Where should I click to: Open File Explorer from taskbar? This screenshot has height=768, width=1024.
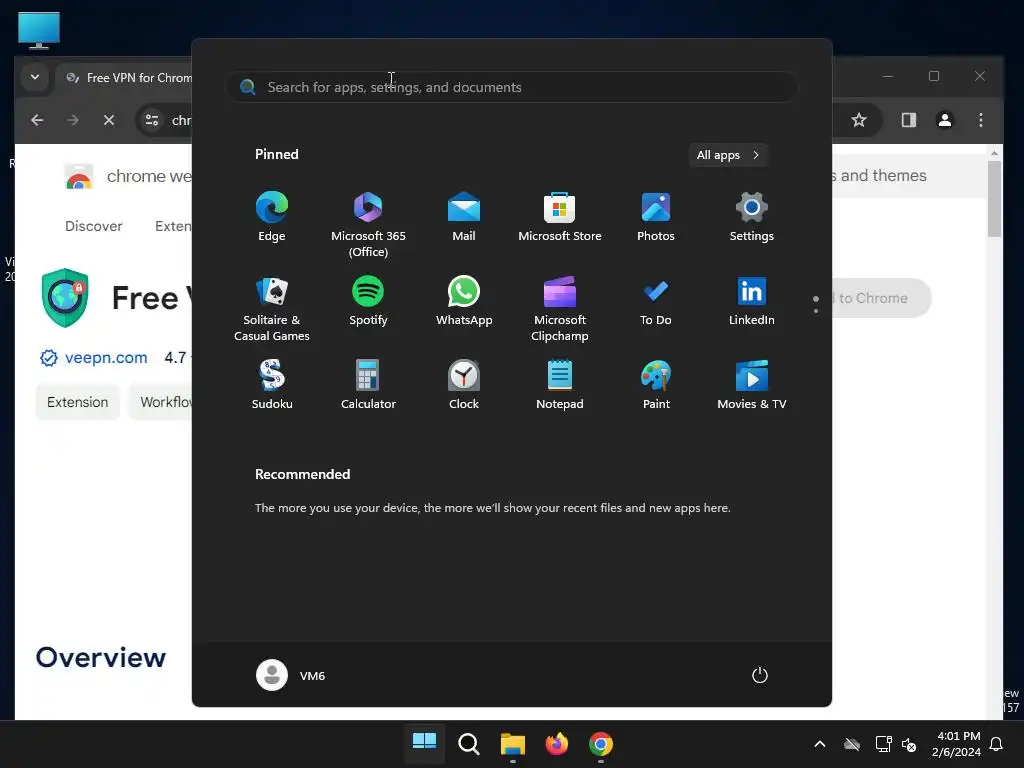pos(513,743)
